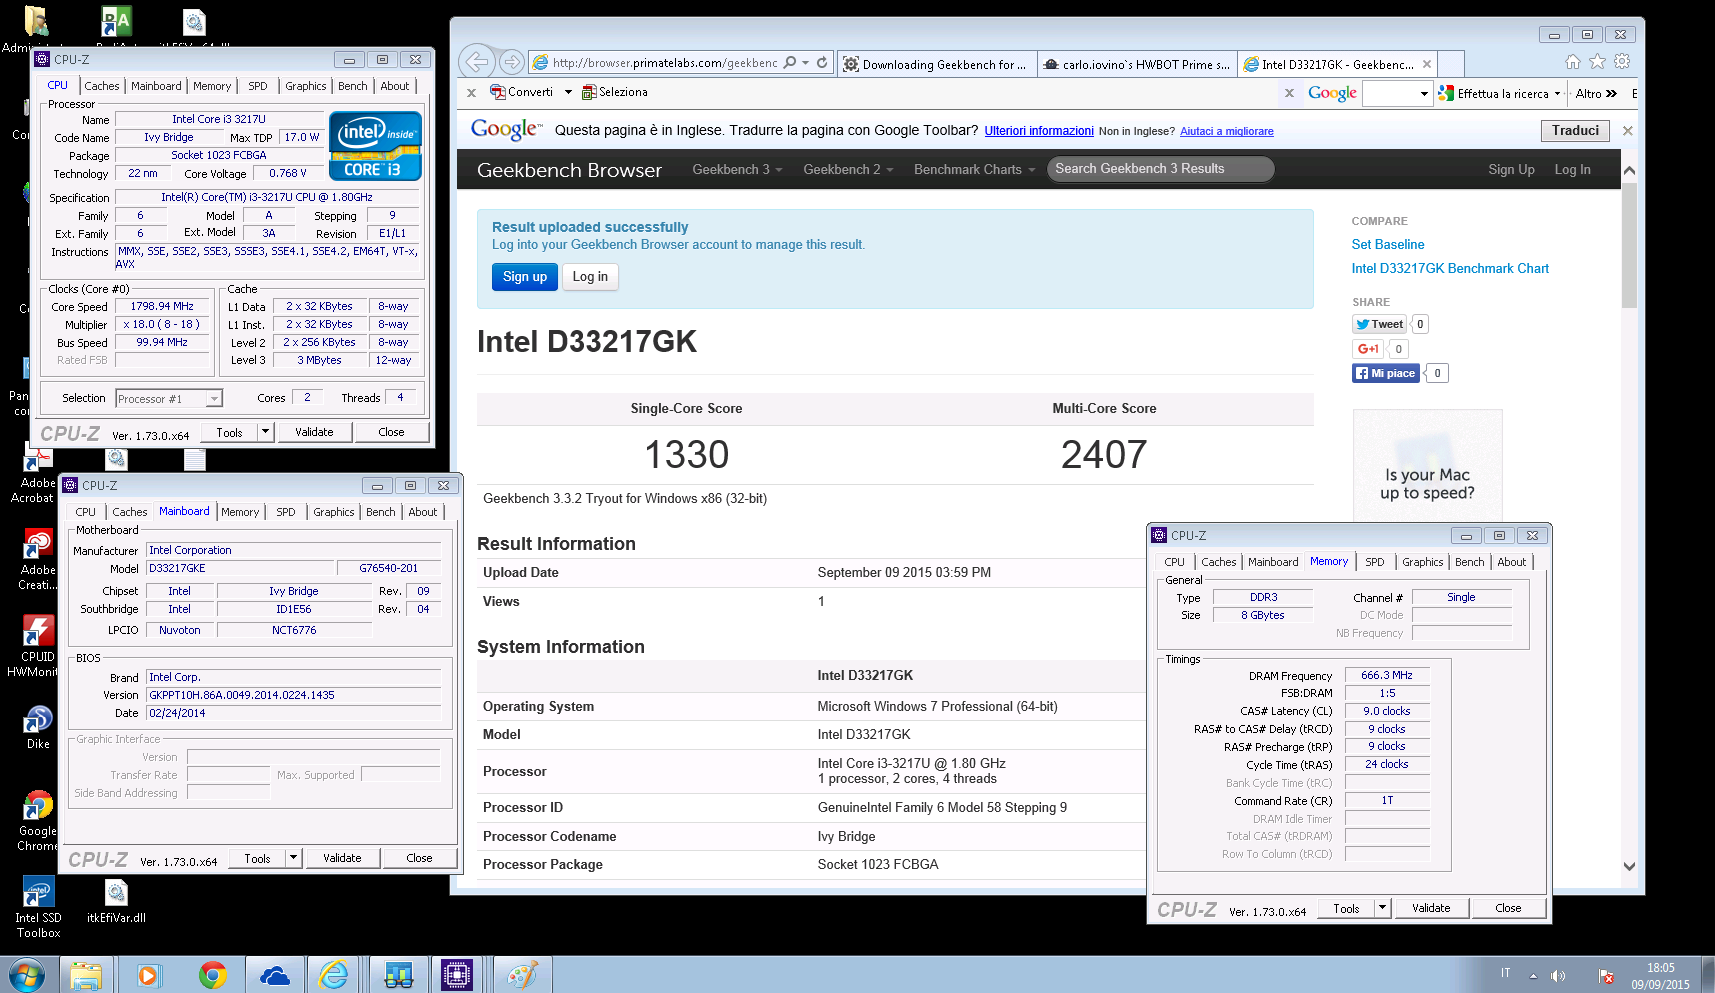Dismiss the Google translate bar
1715x993 pixels.
click(x=1627, y=131)
